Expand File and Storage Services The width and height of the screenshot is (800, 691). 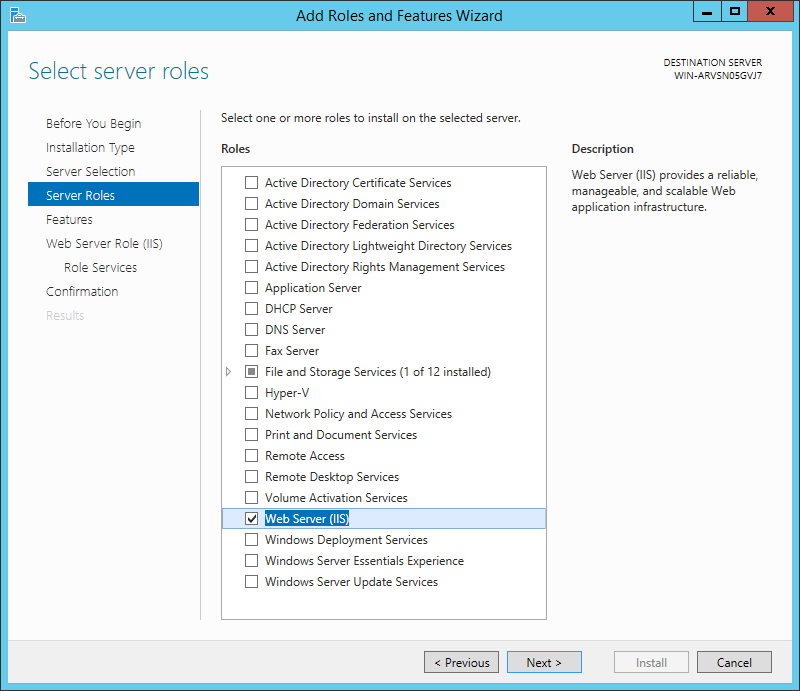click(228, 371)
